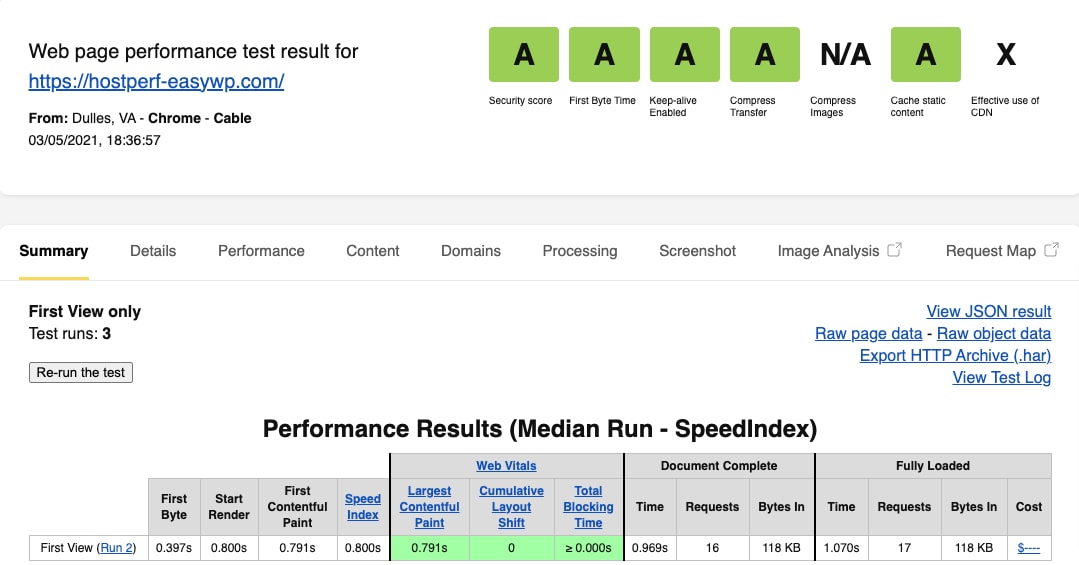Open the Request Map tab
The image size is (1079, 565).
pyautogui.click(x=1001, y=250)
